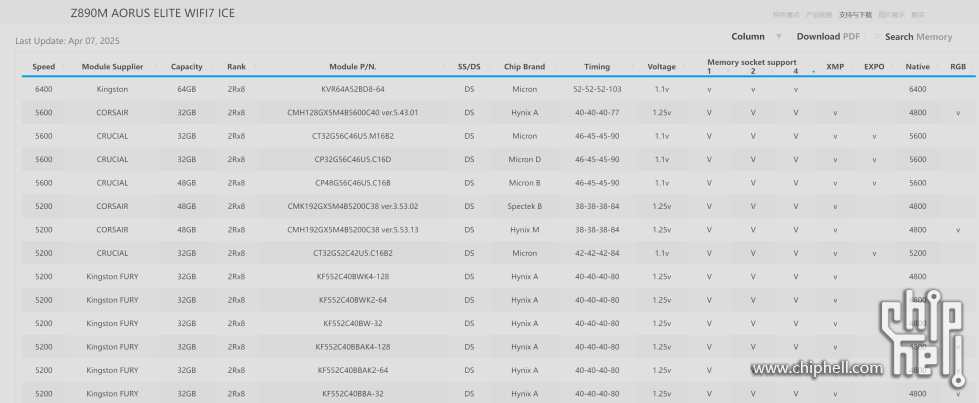
Task: Click the Last Update: Apr 07, 2025 text
Action: click(67, 41)
